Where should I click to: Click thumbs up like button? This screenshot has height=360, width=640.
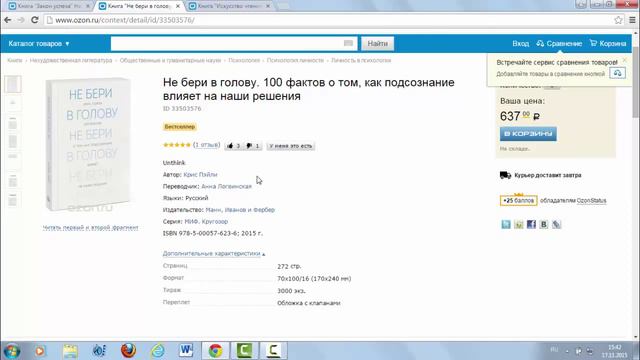(234, 146)
